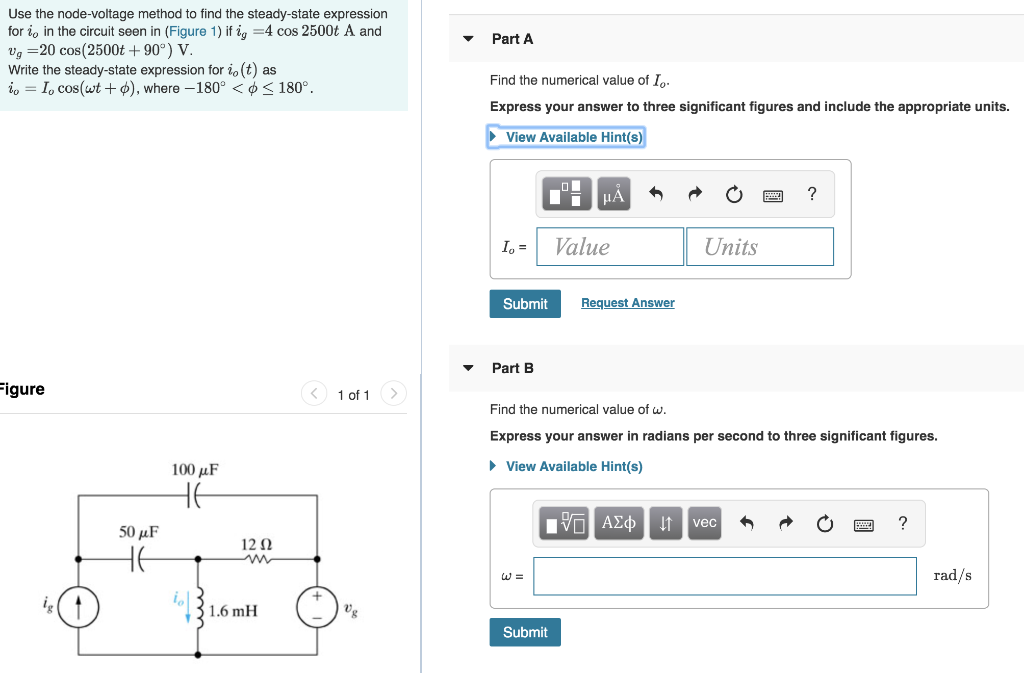Collapse the Part B section
1024x673 pixels.
(x=468, y=367)
